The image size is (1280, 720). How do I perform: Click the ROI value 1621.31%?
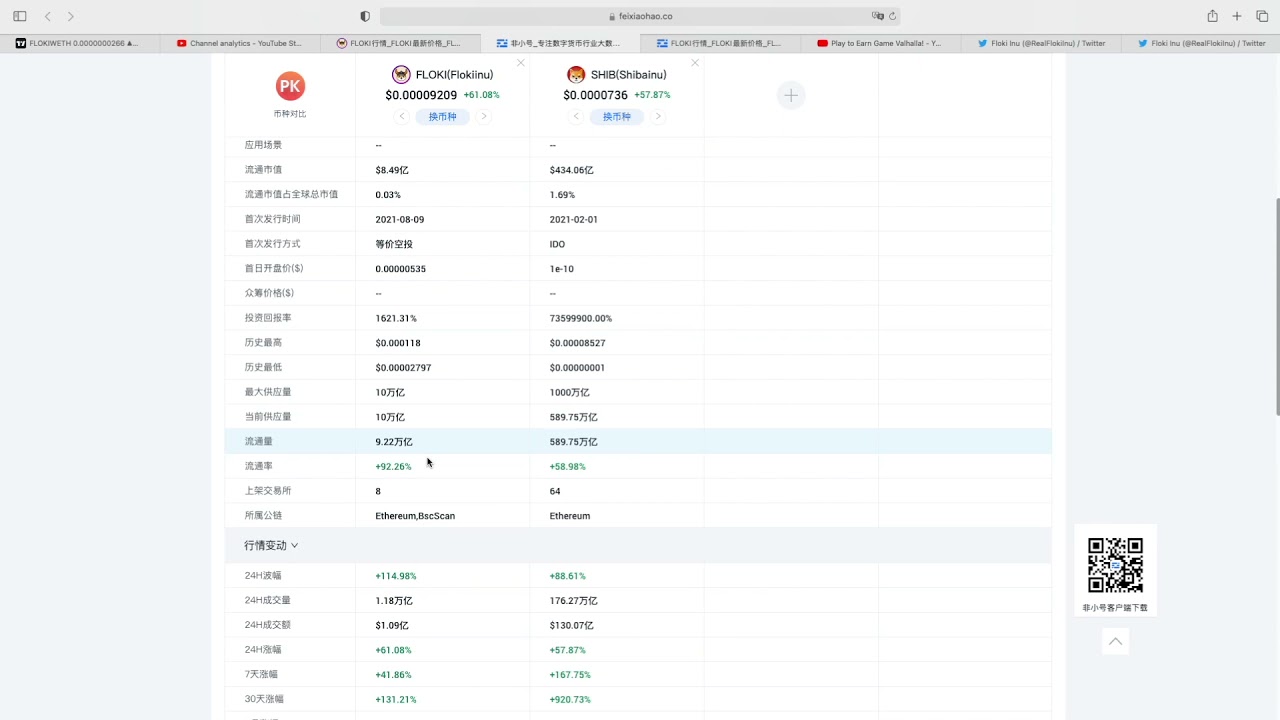coord(396,318)
